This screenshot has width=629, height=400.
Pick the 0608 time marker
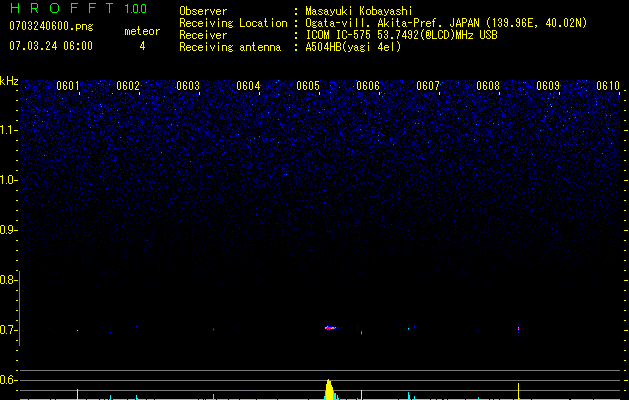click(488, 86)
